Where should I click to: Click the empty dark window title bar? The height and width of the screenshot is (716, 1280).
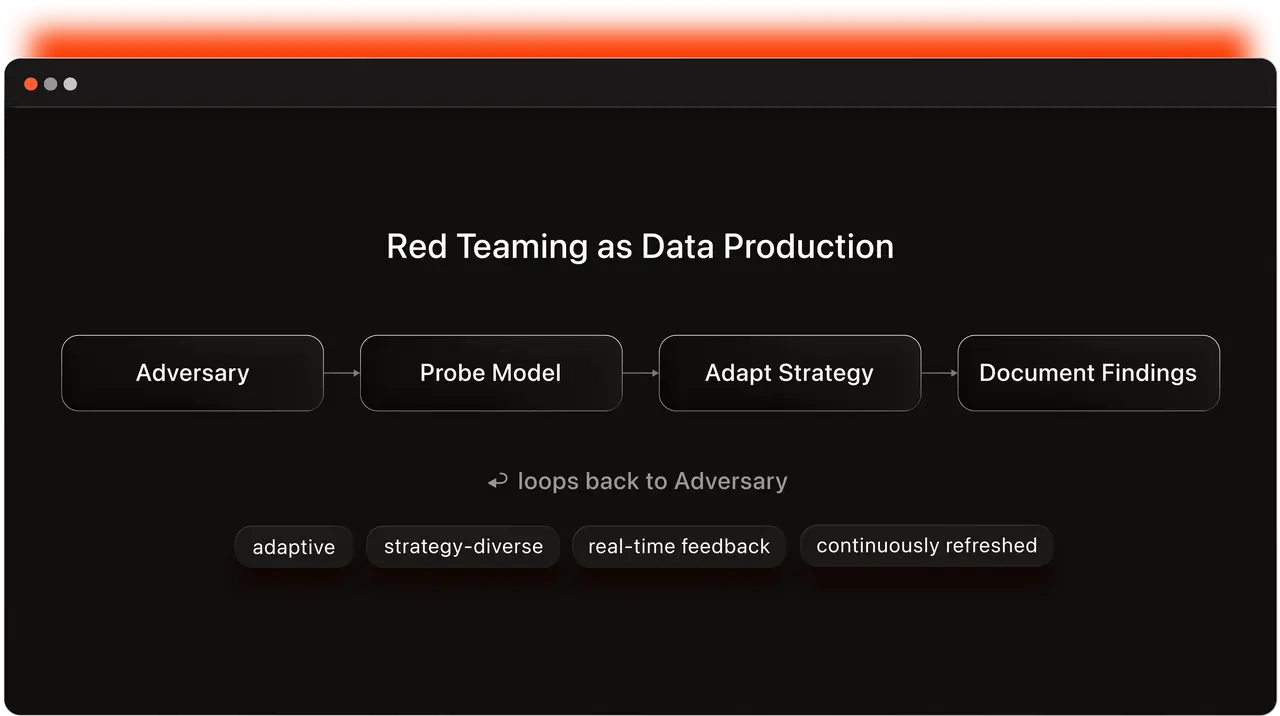click(640, 84)
